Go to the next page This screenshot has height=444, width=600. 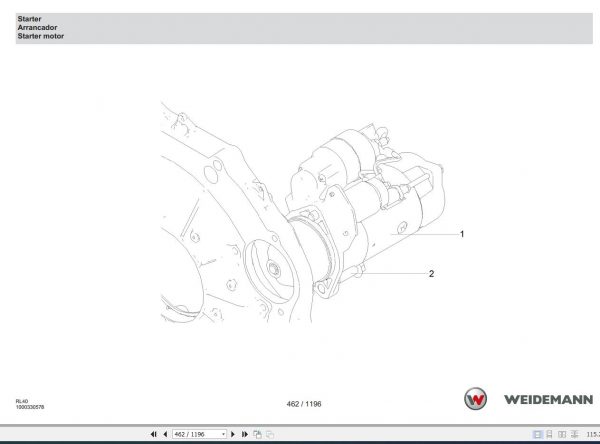pos(233,434)
